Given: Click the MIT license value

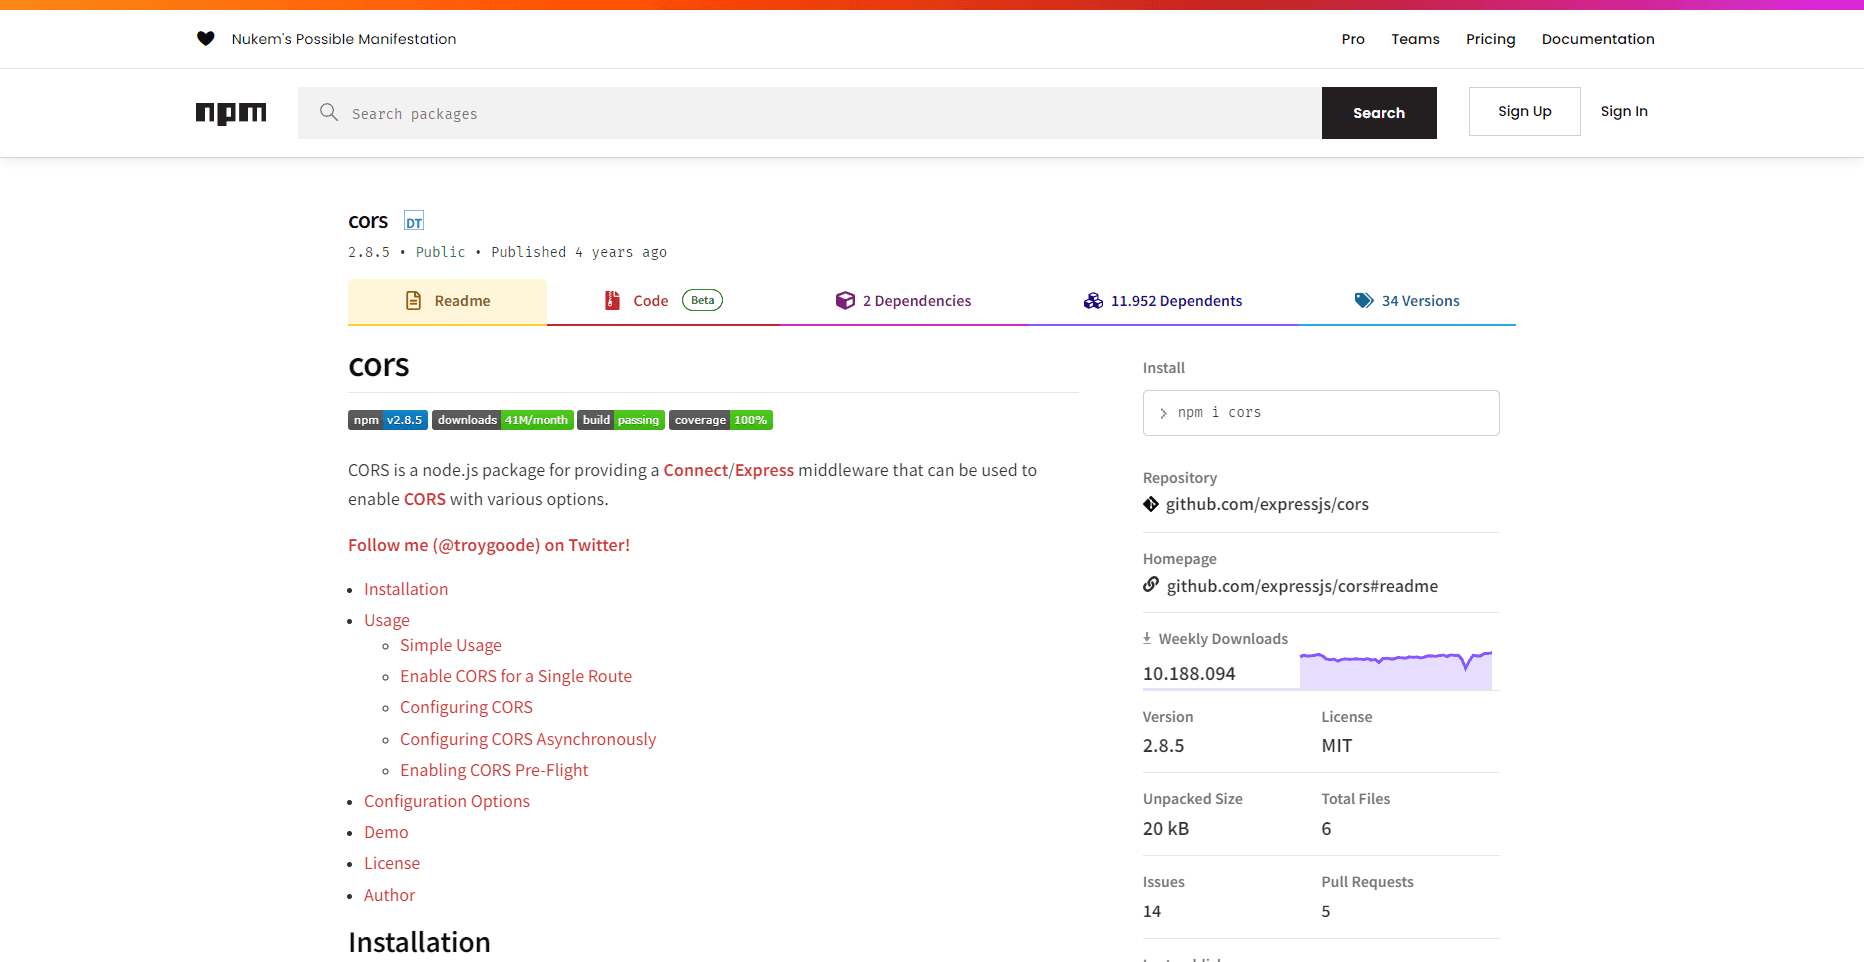Looking at the screenshot, I should (x=1337, y=746).
